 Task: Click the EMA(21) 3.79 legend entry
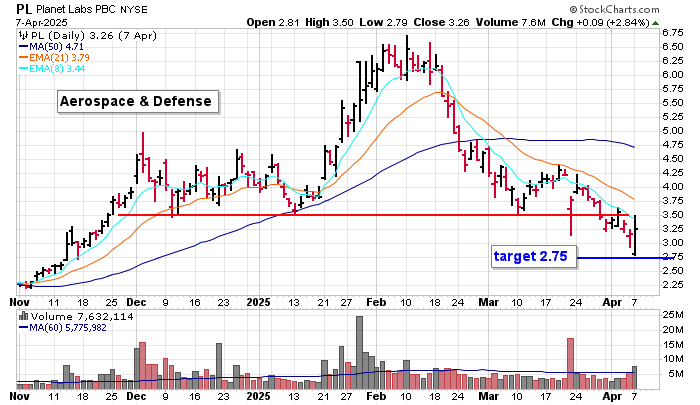[x=59, y=58]
